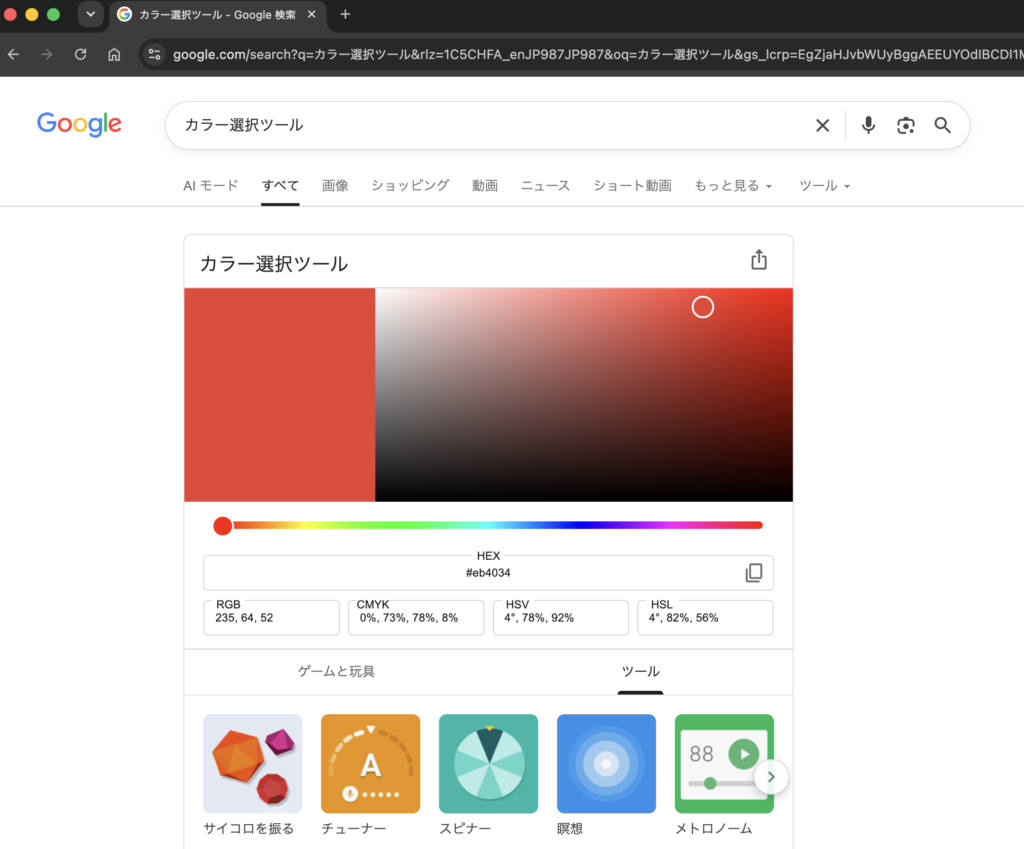This screenshot has height=849, width=1024.
Task: Click the Google logo
Action: pos(79,124)
